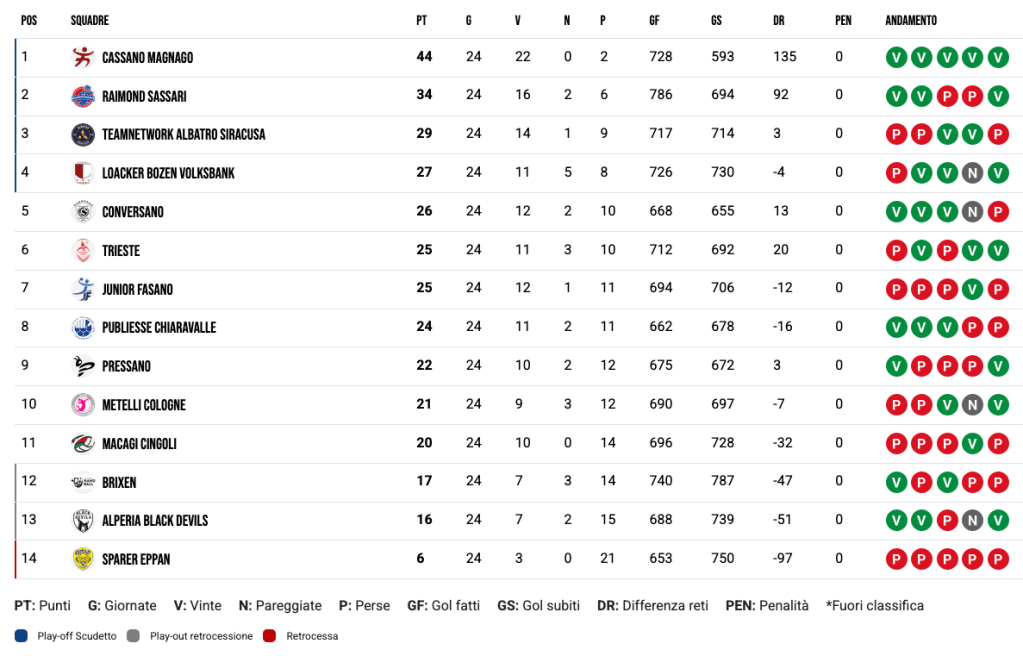Open Alperia Black Devils team page
1023x656 pixels.
pos(155,521)
